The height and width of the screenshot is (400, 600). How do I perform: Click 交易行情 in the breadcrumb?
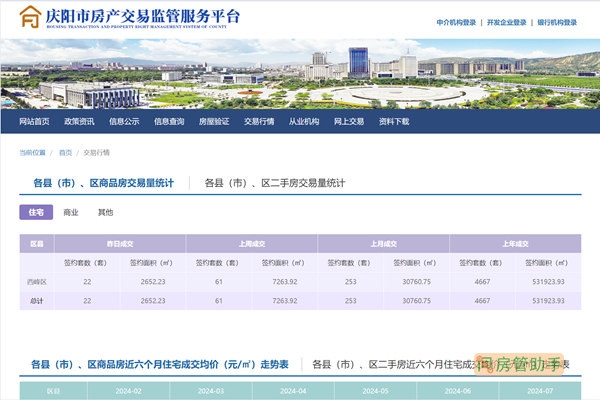96,153
